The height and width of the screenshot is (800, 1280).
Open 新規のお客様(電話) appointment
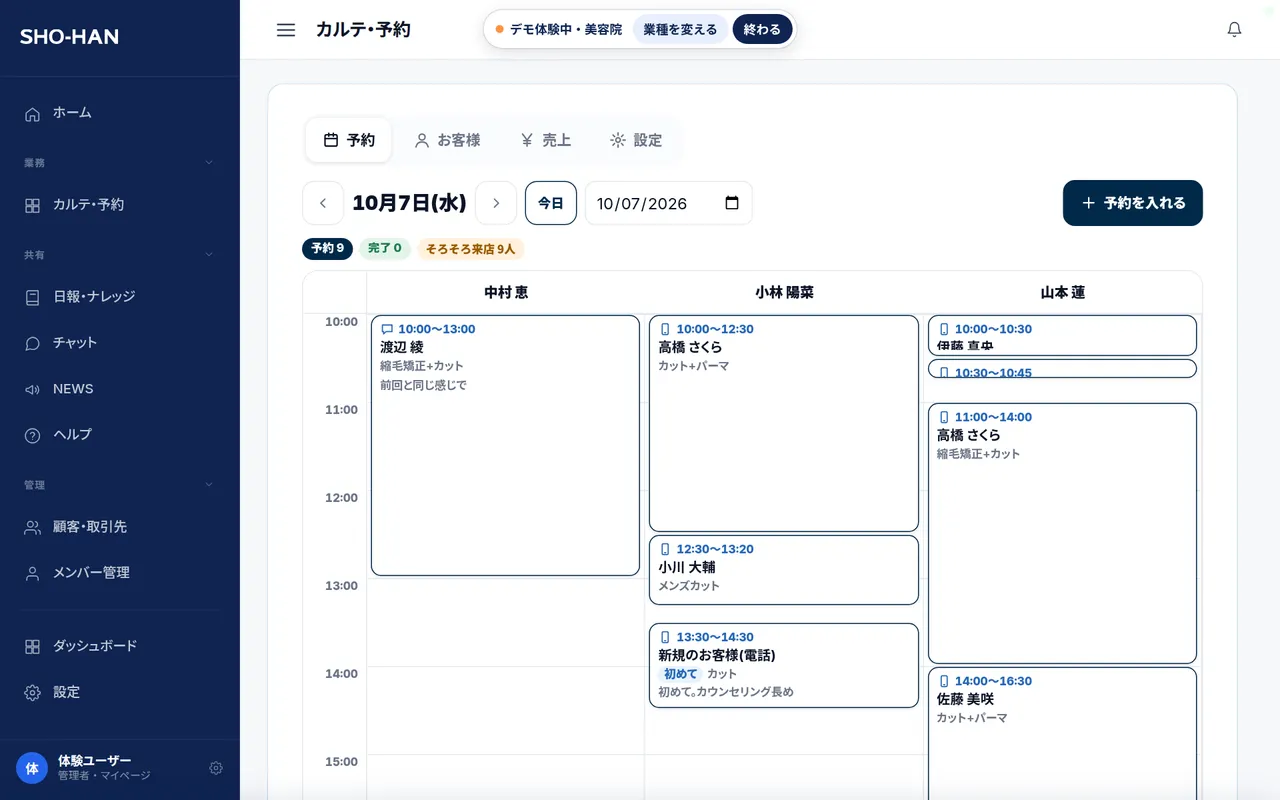(784, 666)
